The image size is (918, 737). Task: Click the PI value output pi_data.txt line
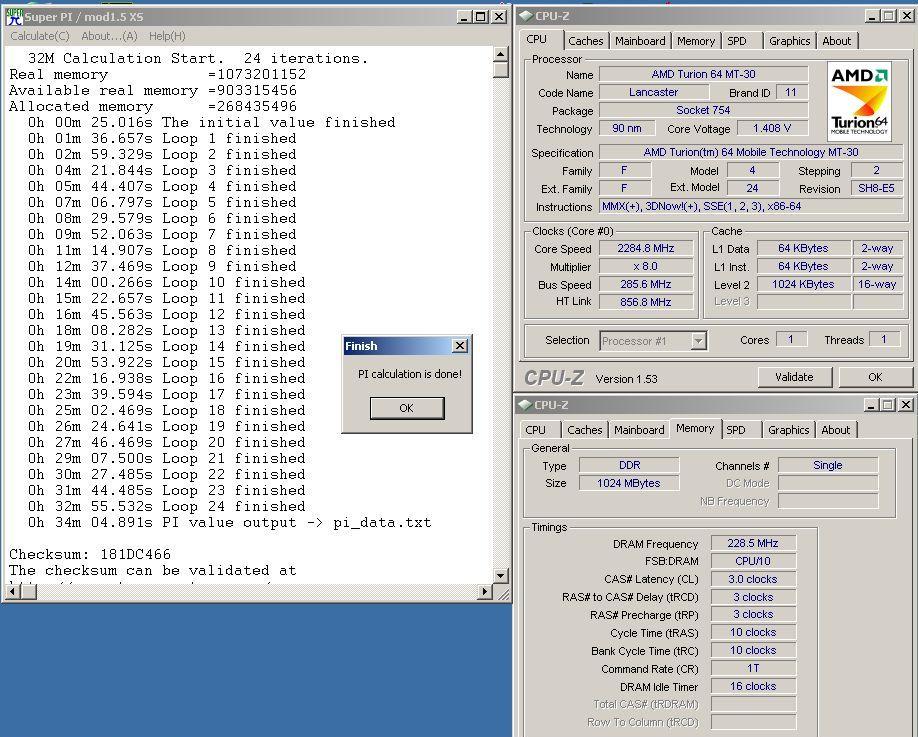click(x=230, y=522)
